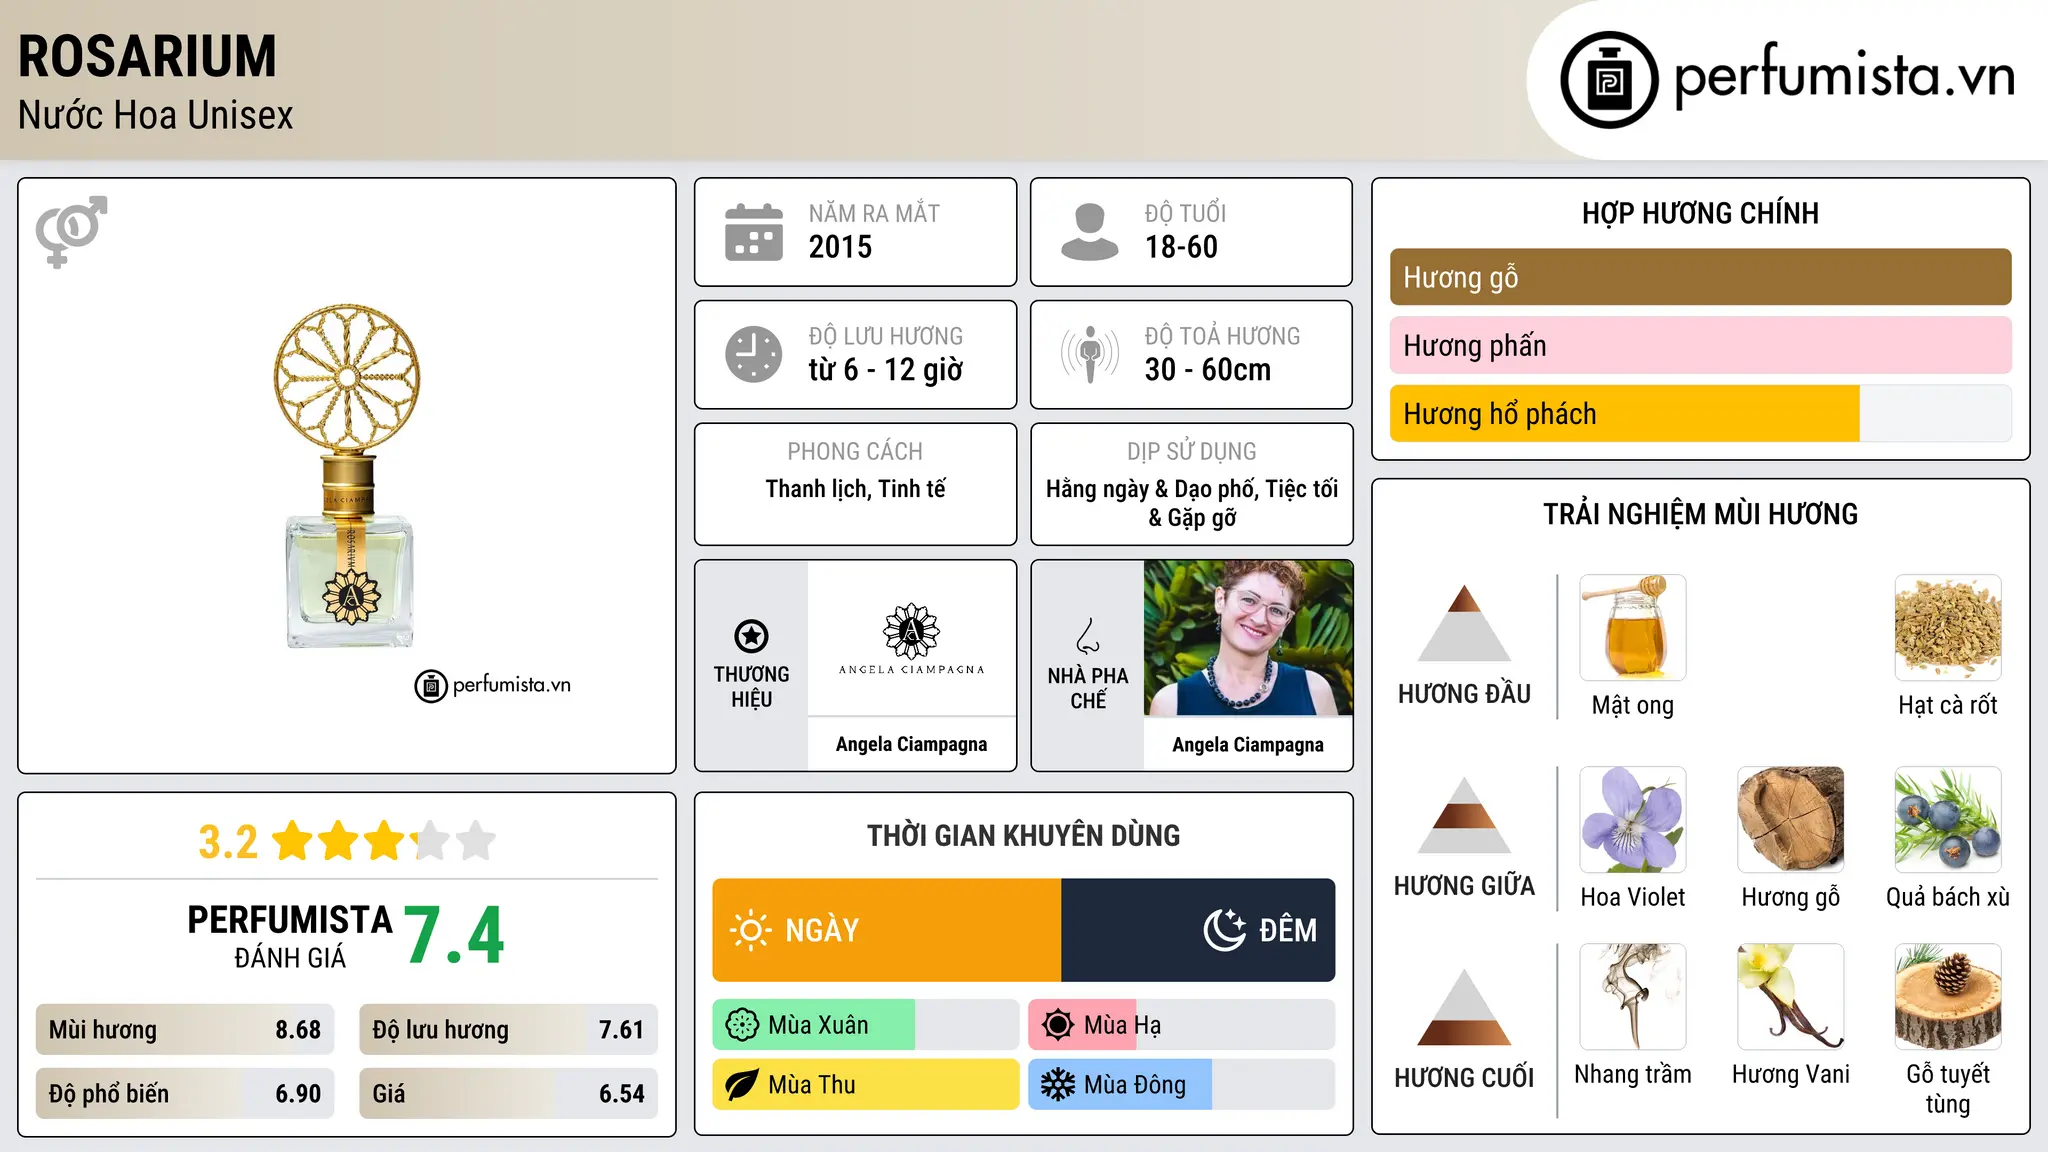The image size is (2048, 1152).
Task: Open the Mật ong note image
Action: (x=1633, y=628)
